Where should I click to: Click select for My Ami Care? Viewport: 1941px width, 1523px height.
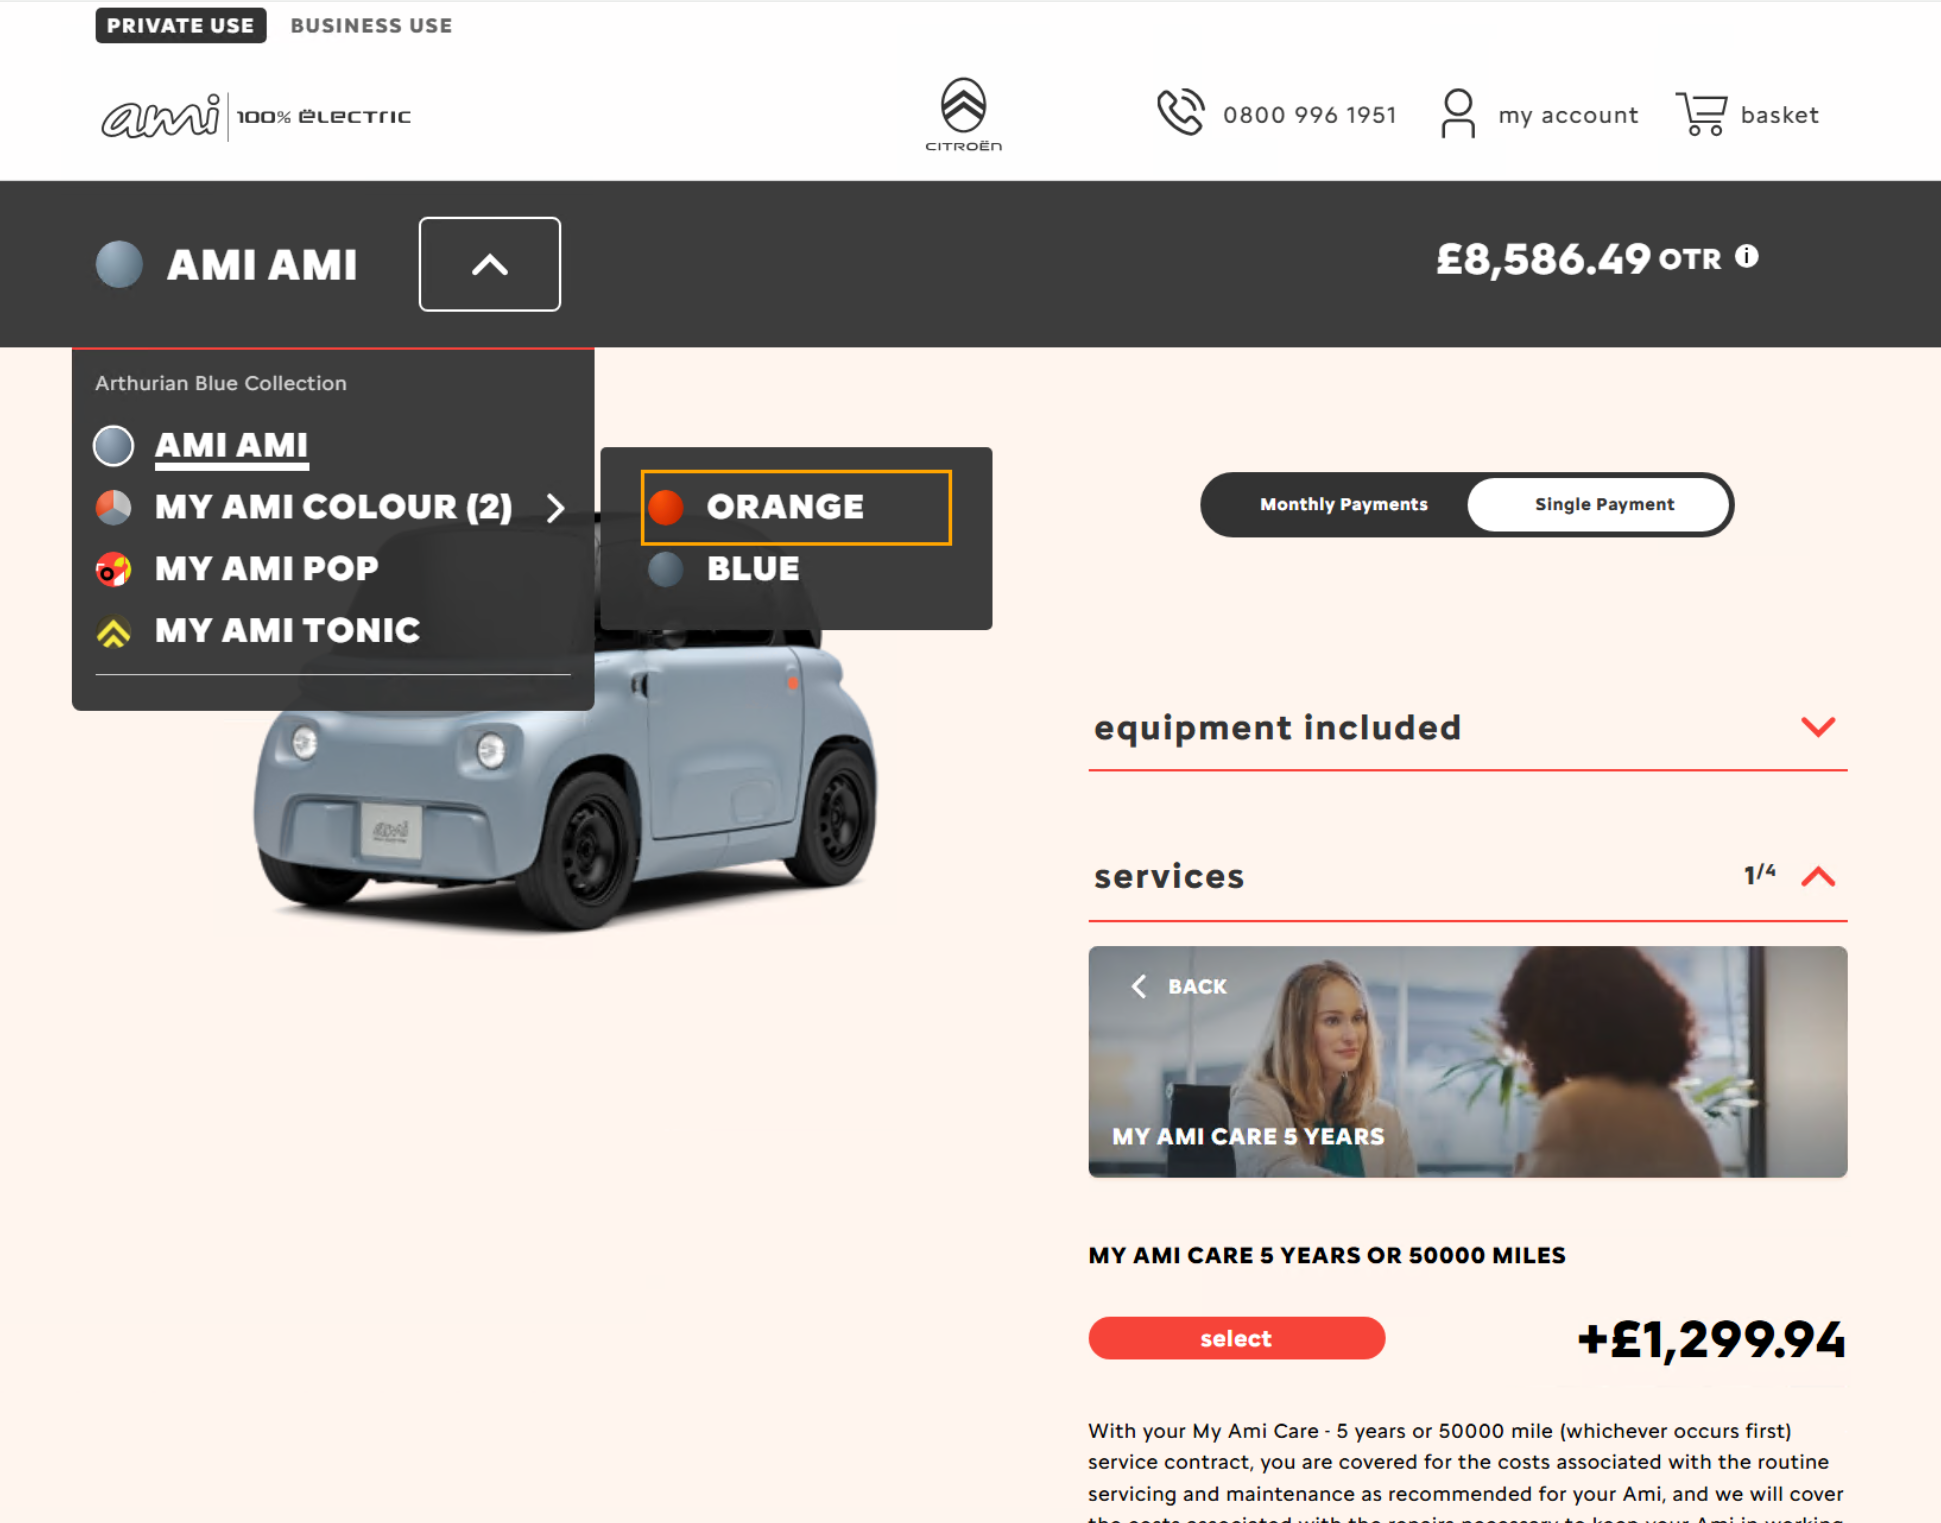(1236, 1338)
